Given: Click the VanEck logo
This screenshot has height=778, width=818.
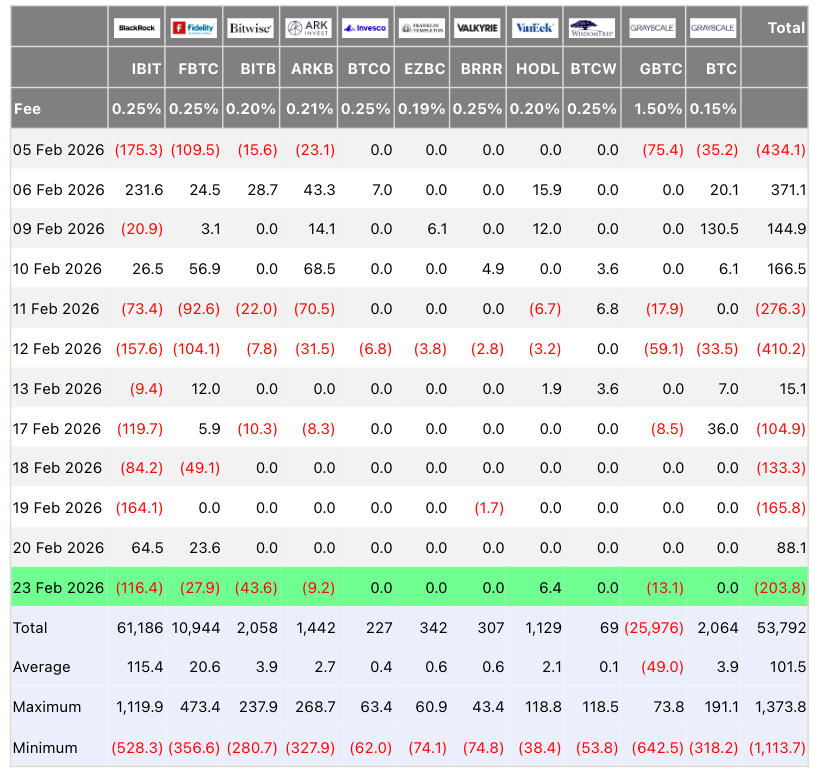Looking at the screenshot, I should [x=534, y=28].
